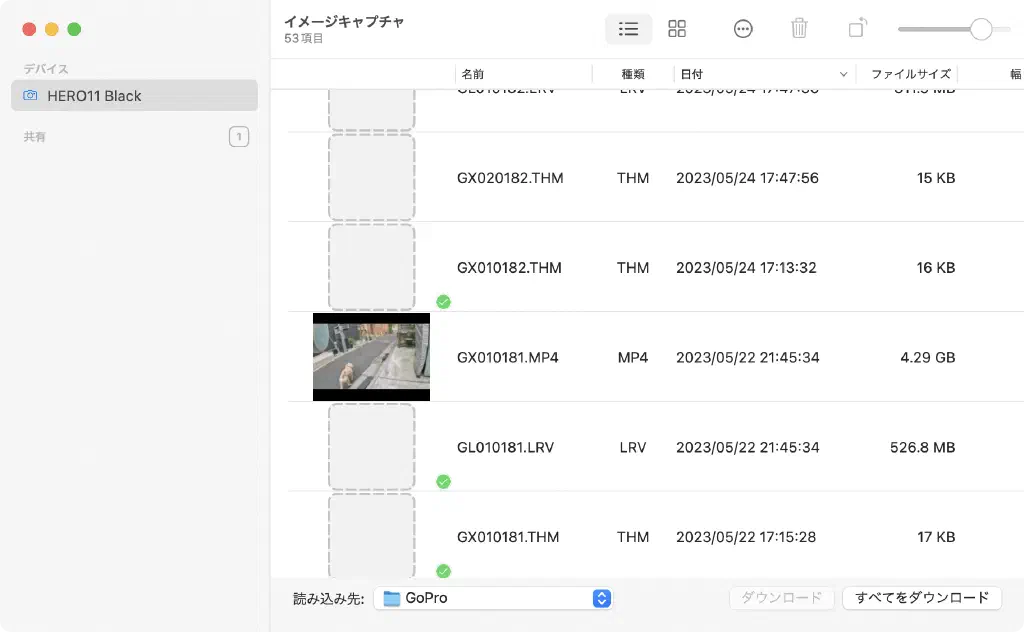Image resolution: width=1024 pixels, height=632 pixels.
Task: Switch to list view
Action: point(628,29)
